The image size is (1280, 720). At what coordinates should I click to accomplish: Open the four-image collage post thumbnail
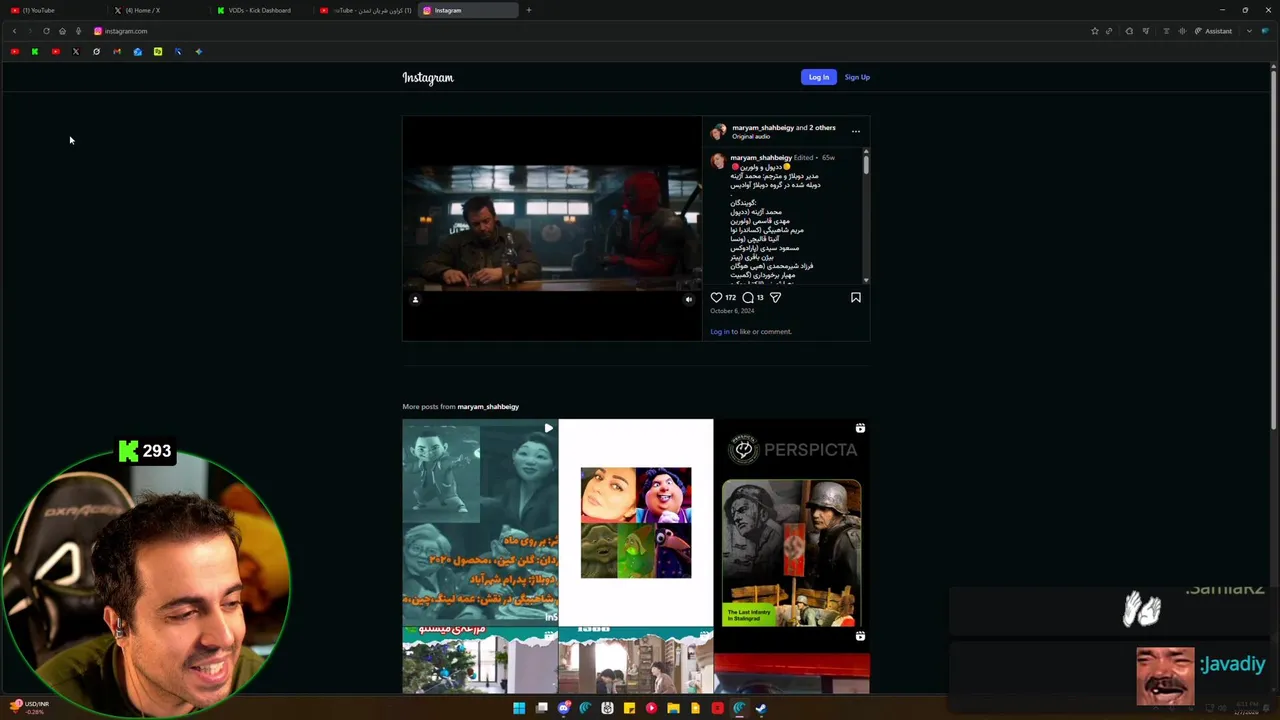[x=636, y=522]
